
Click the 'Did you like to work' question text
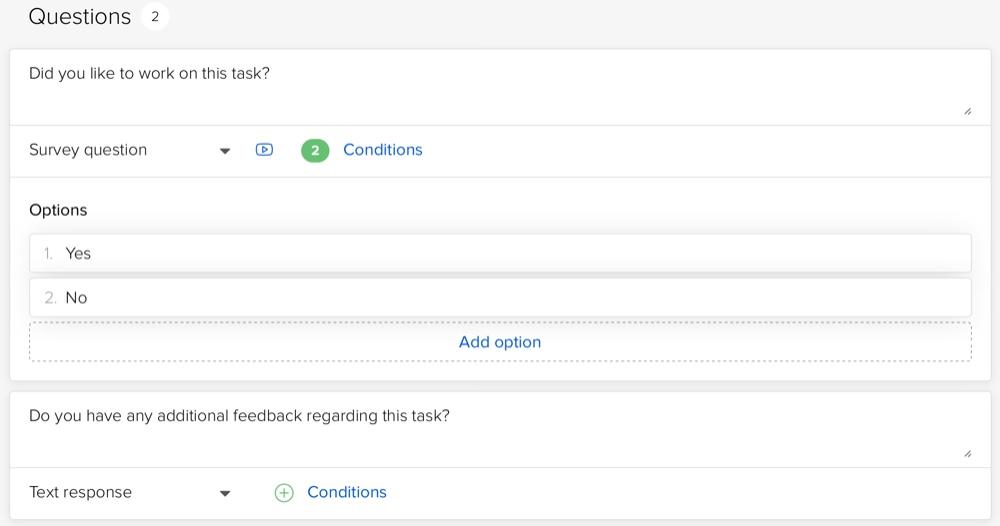point(149,73)
